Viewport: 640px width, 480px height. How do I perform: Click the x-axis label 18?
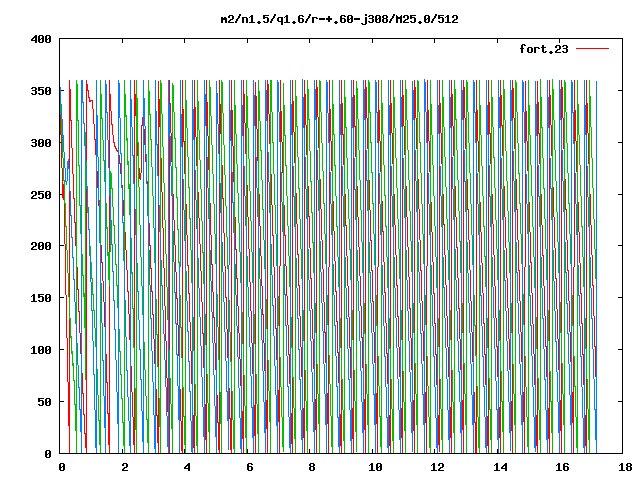tap(625, 467)
